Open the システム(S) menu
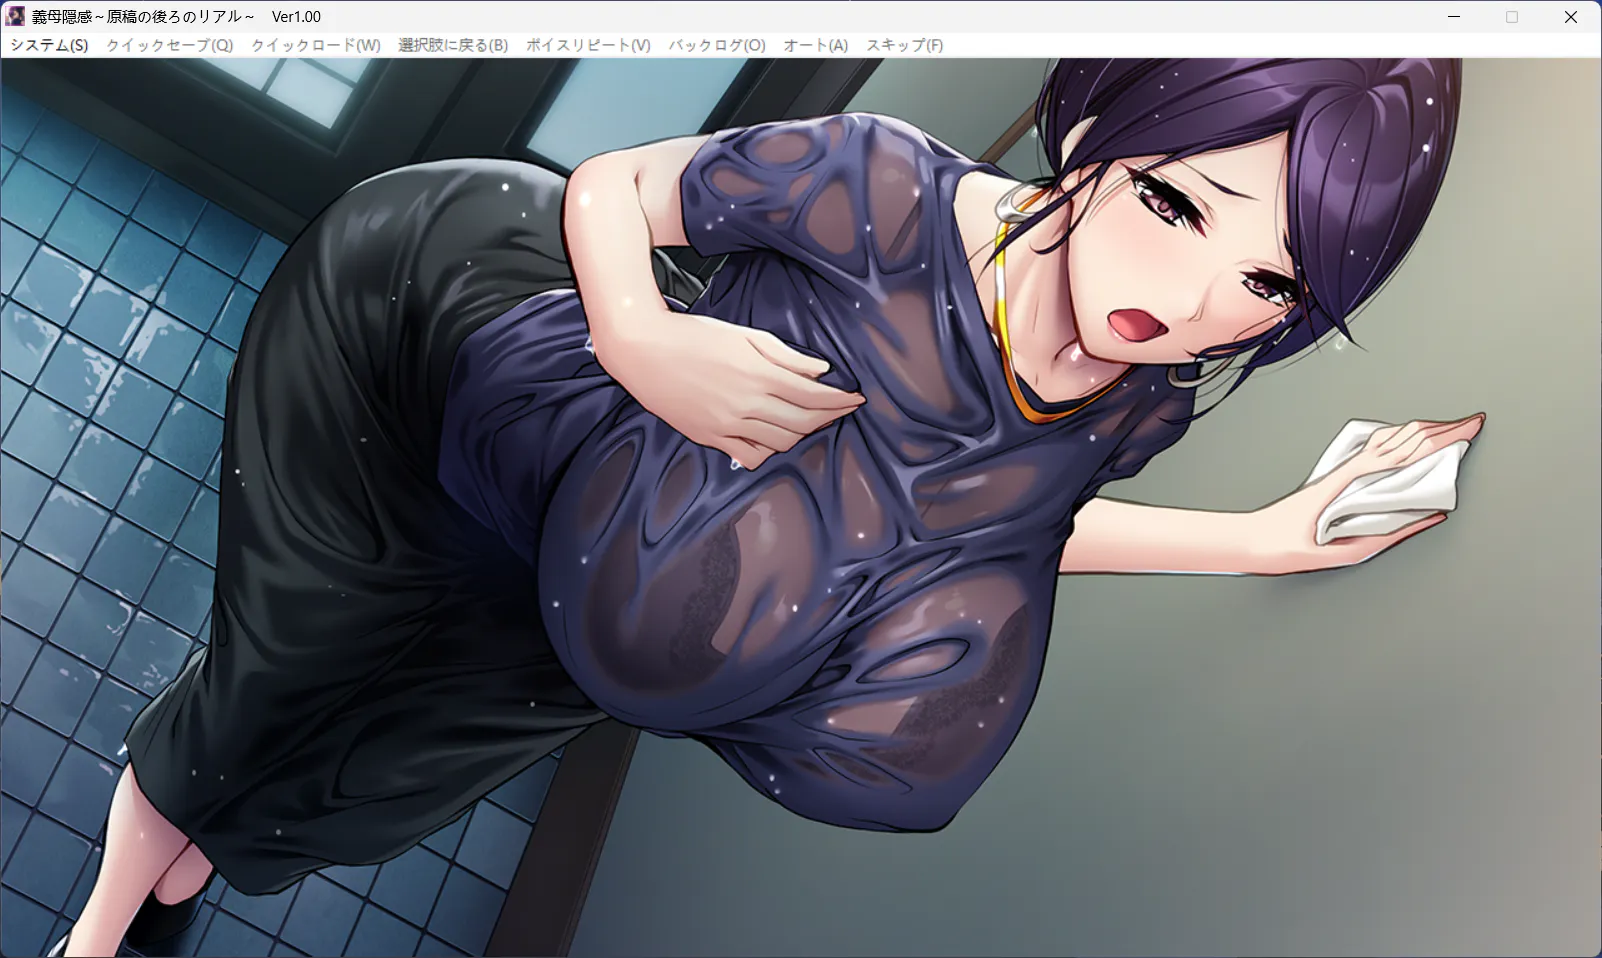This screenshot has width=1602, height=958. (x=49, y=45)
